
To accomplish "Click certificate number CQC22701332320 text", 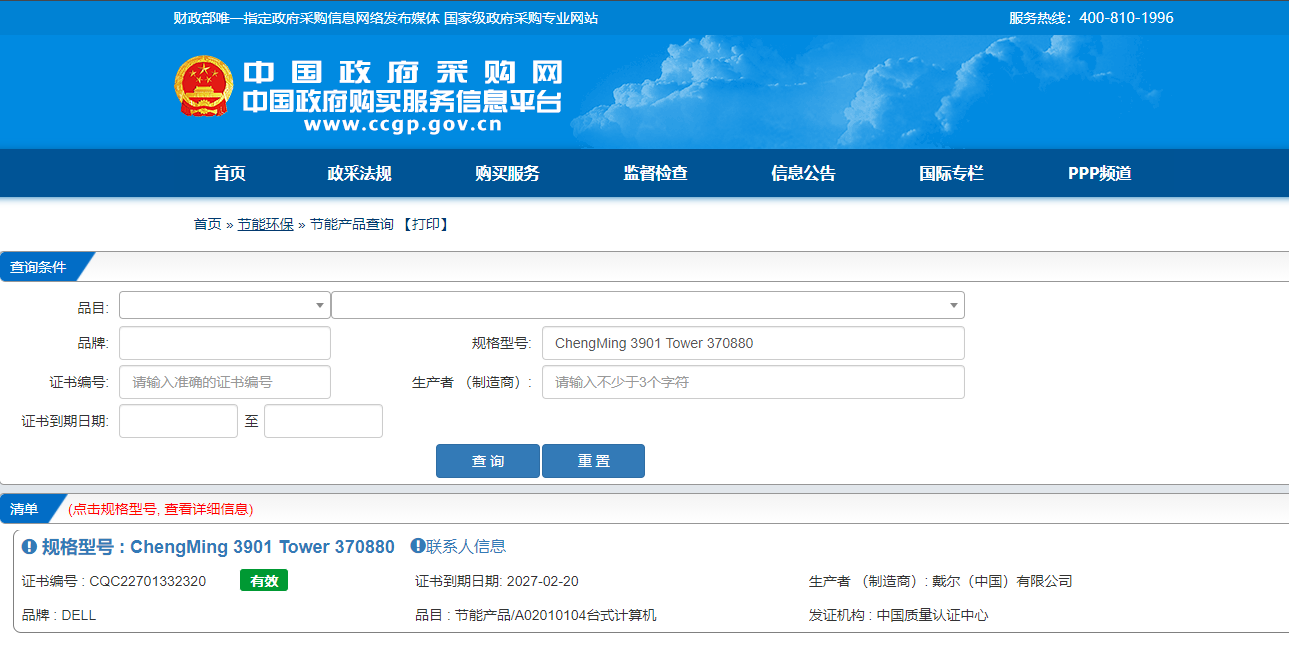I will [x=148, y=581].
